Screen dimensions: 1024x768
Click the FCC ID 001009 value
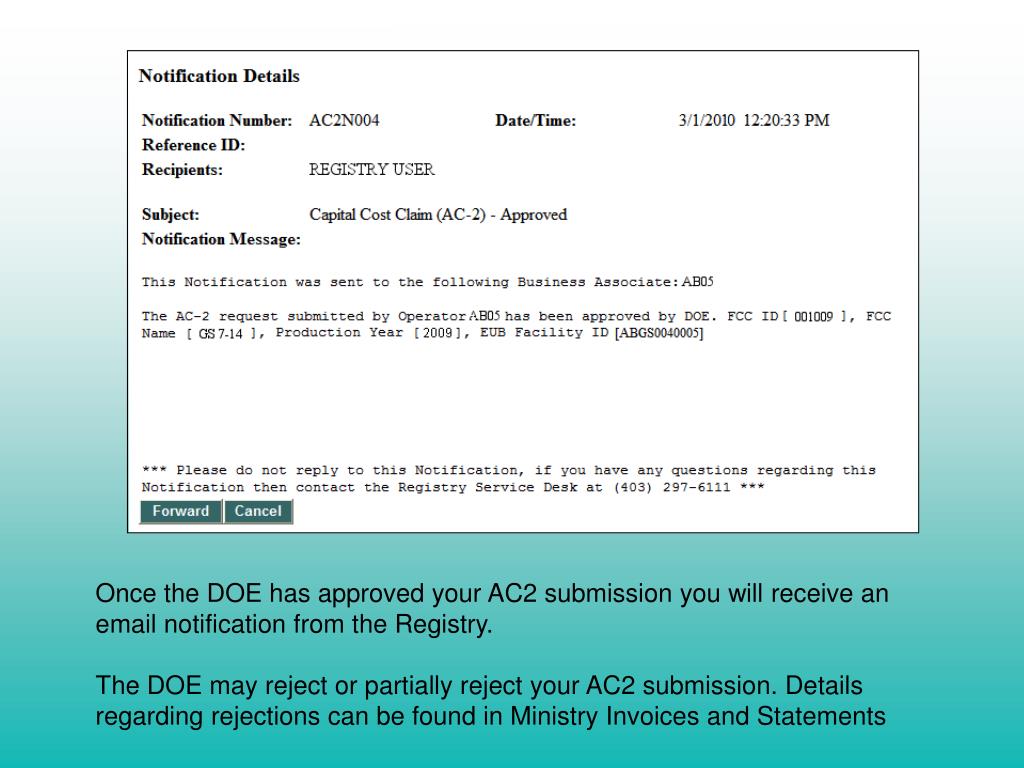coord(814,317)
